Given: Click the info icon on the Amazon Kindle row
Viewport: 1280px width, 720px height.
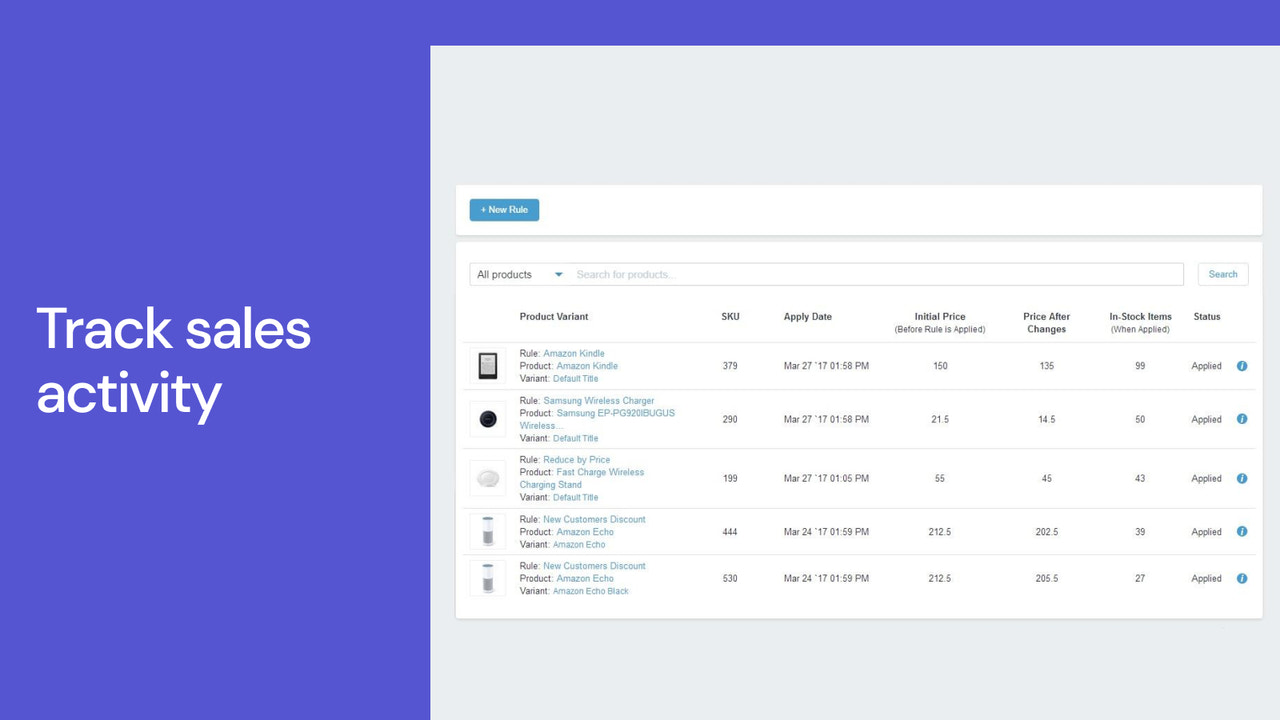Looking at the screenshot, I should 1242,366.
